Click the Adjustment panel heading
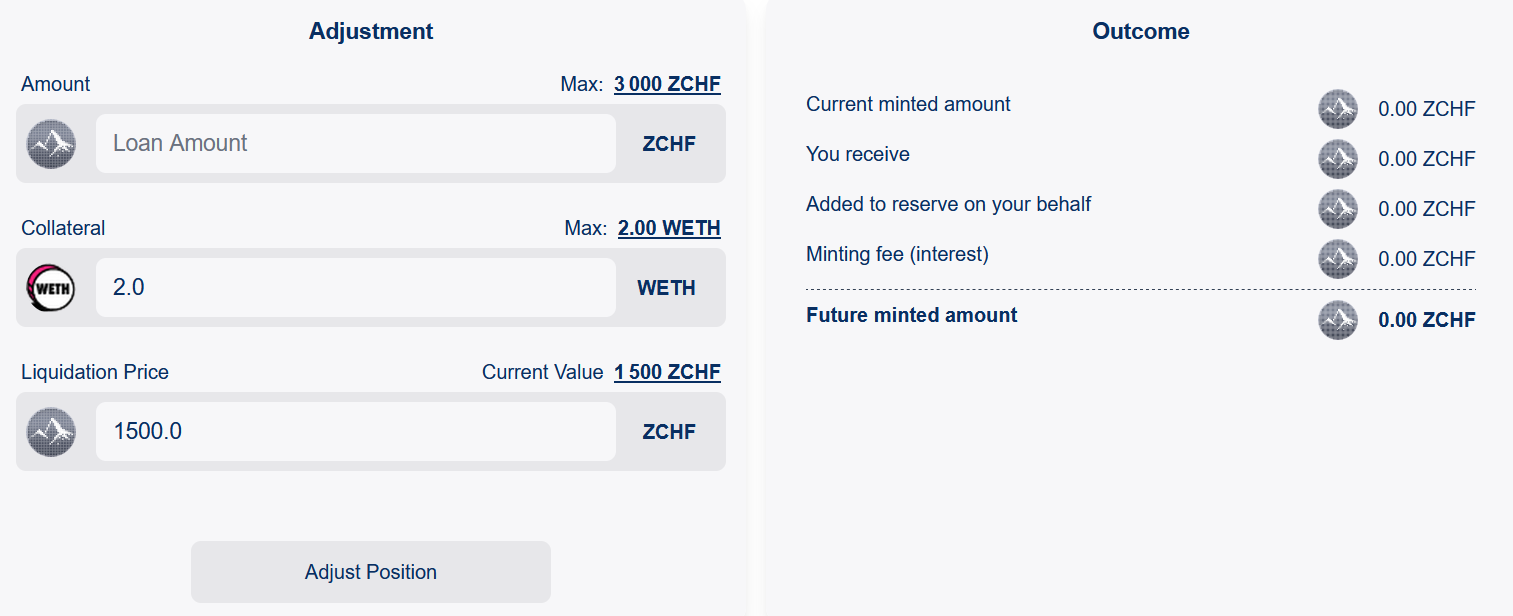This screenshot has height=616, width=1513. pos(371,31)
